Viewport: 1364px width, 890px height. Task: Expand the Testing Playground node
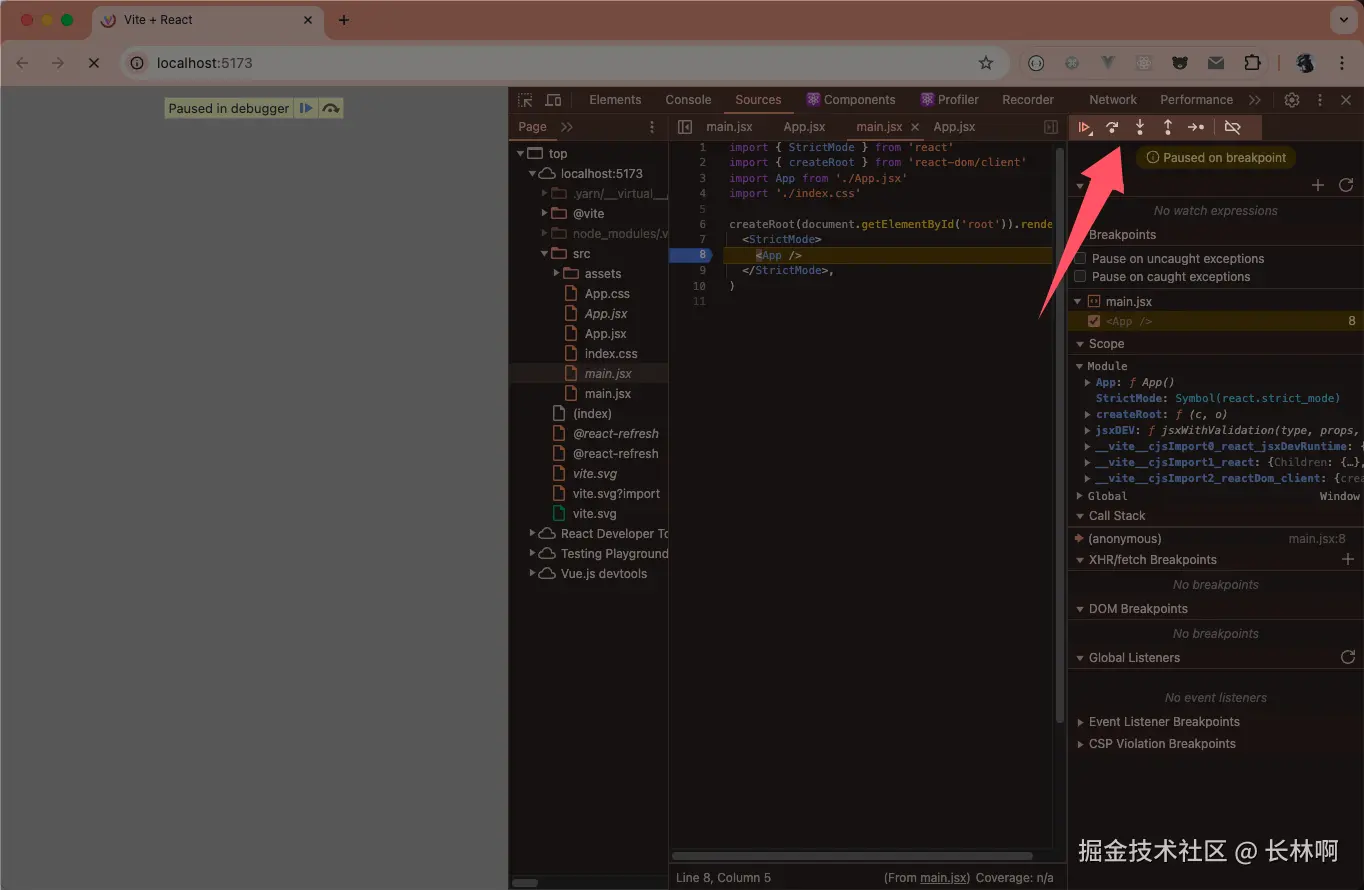coord(532,553)
